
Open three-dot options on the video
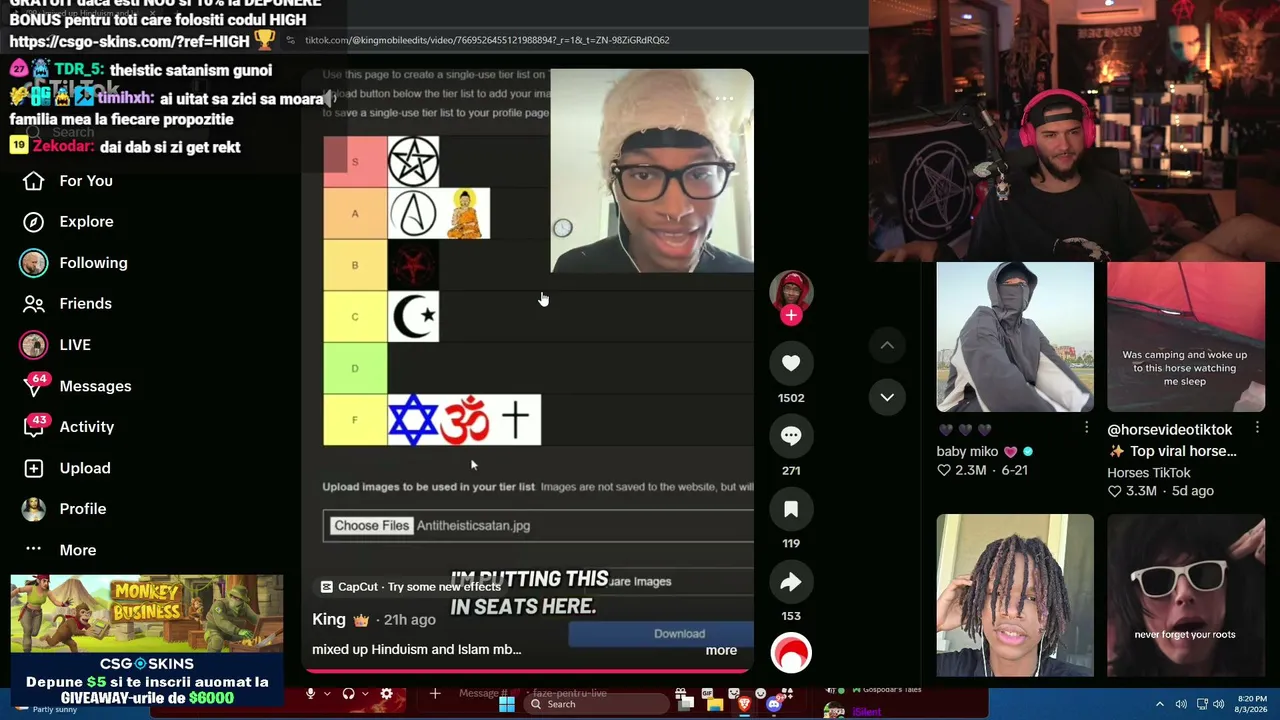[x=724, y=98]
